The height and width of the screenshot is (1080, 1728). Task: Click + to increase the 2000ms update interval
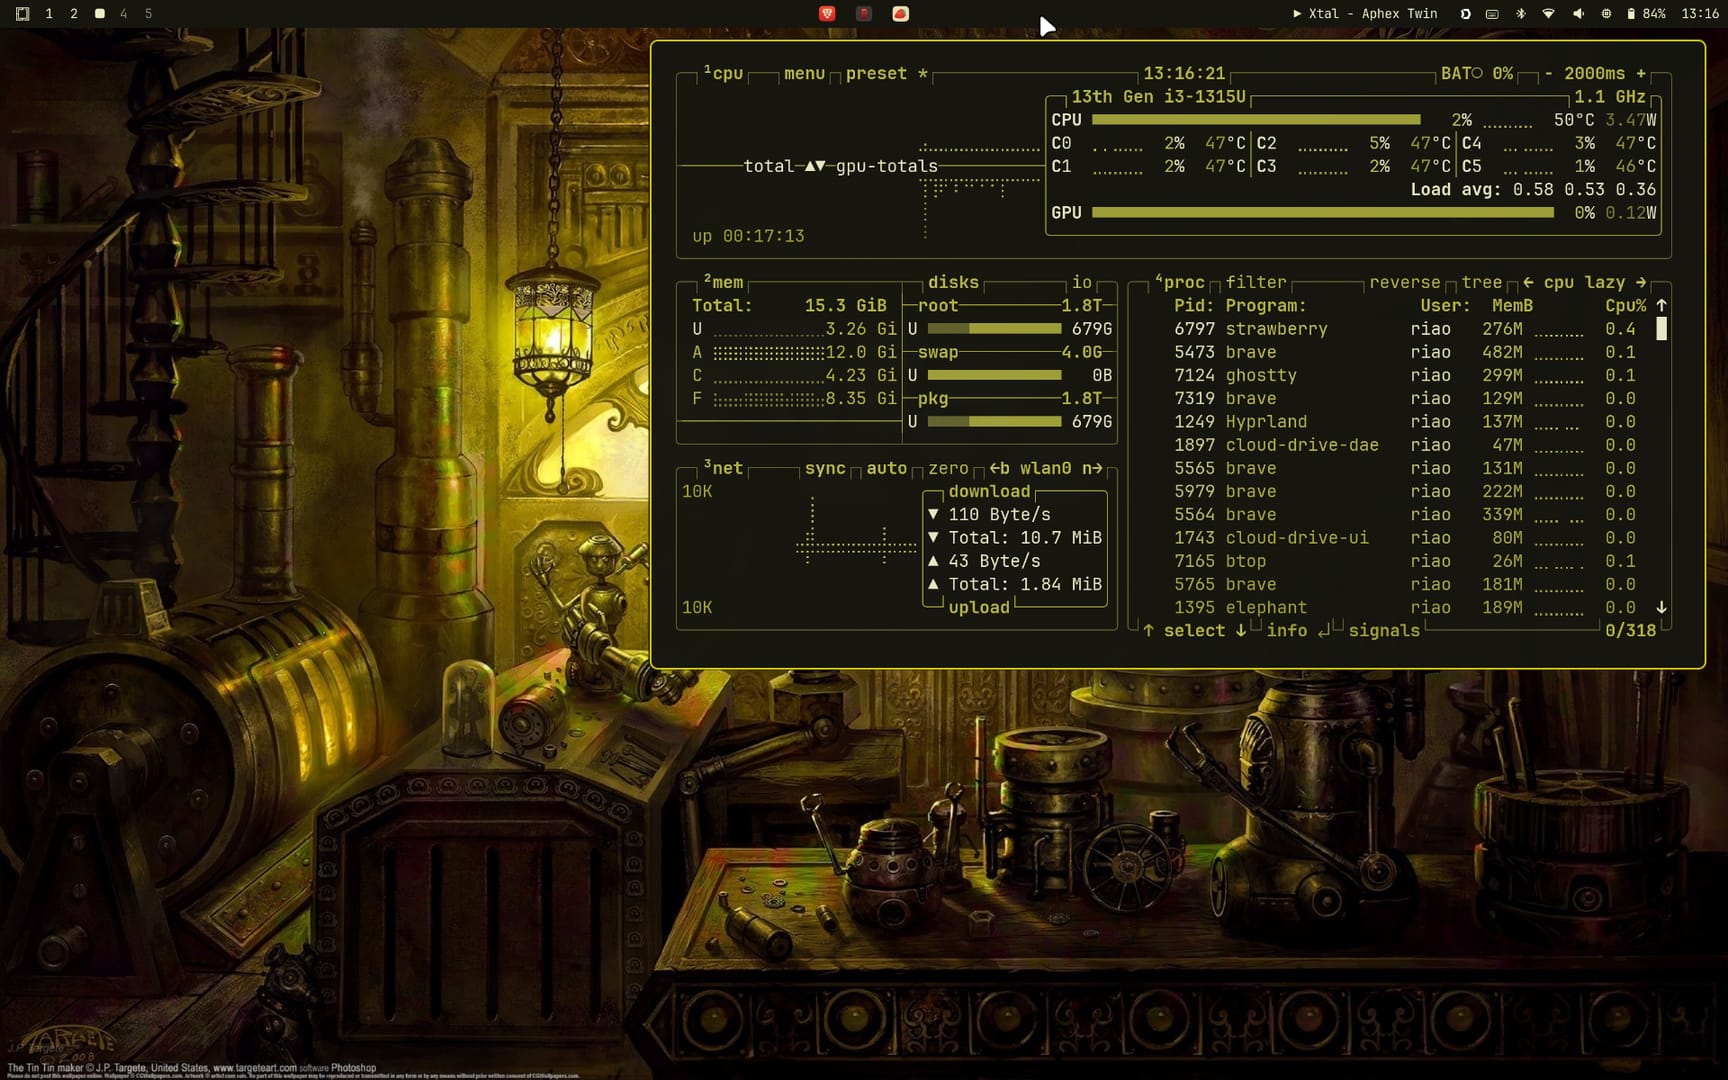coord(1641,73)
